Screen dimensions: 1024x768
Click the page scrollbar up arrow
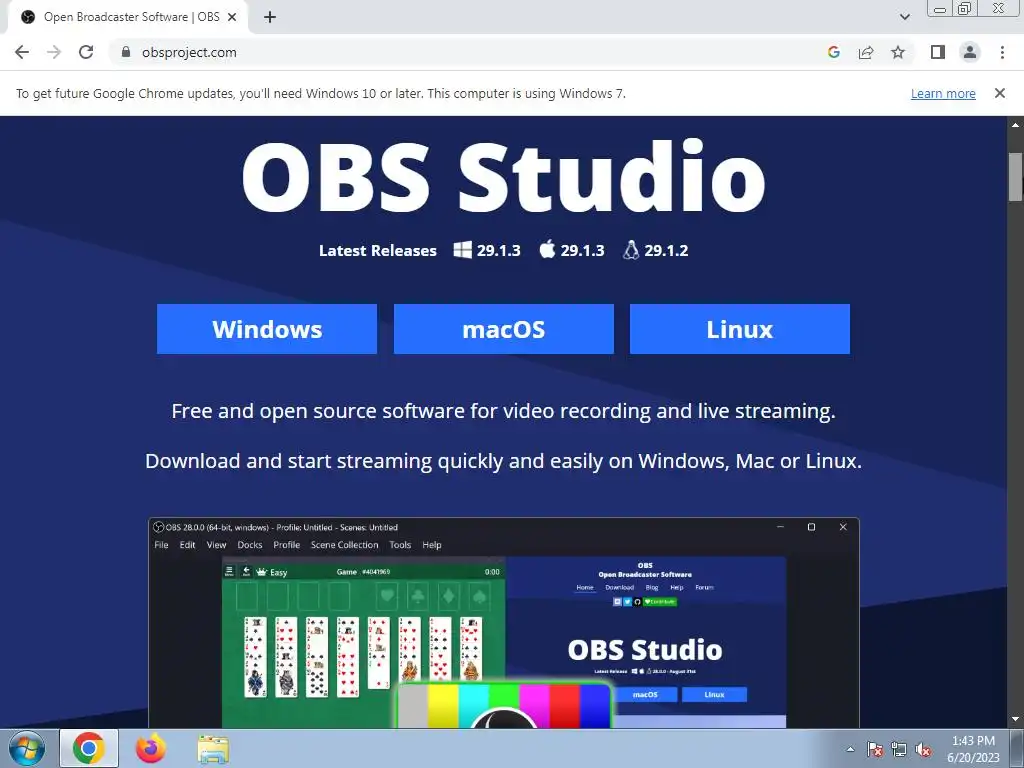pyautogui.click(x=1016, y=124)
